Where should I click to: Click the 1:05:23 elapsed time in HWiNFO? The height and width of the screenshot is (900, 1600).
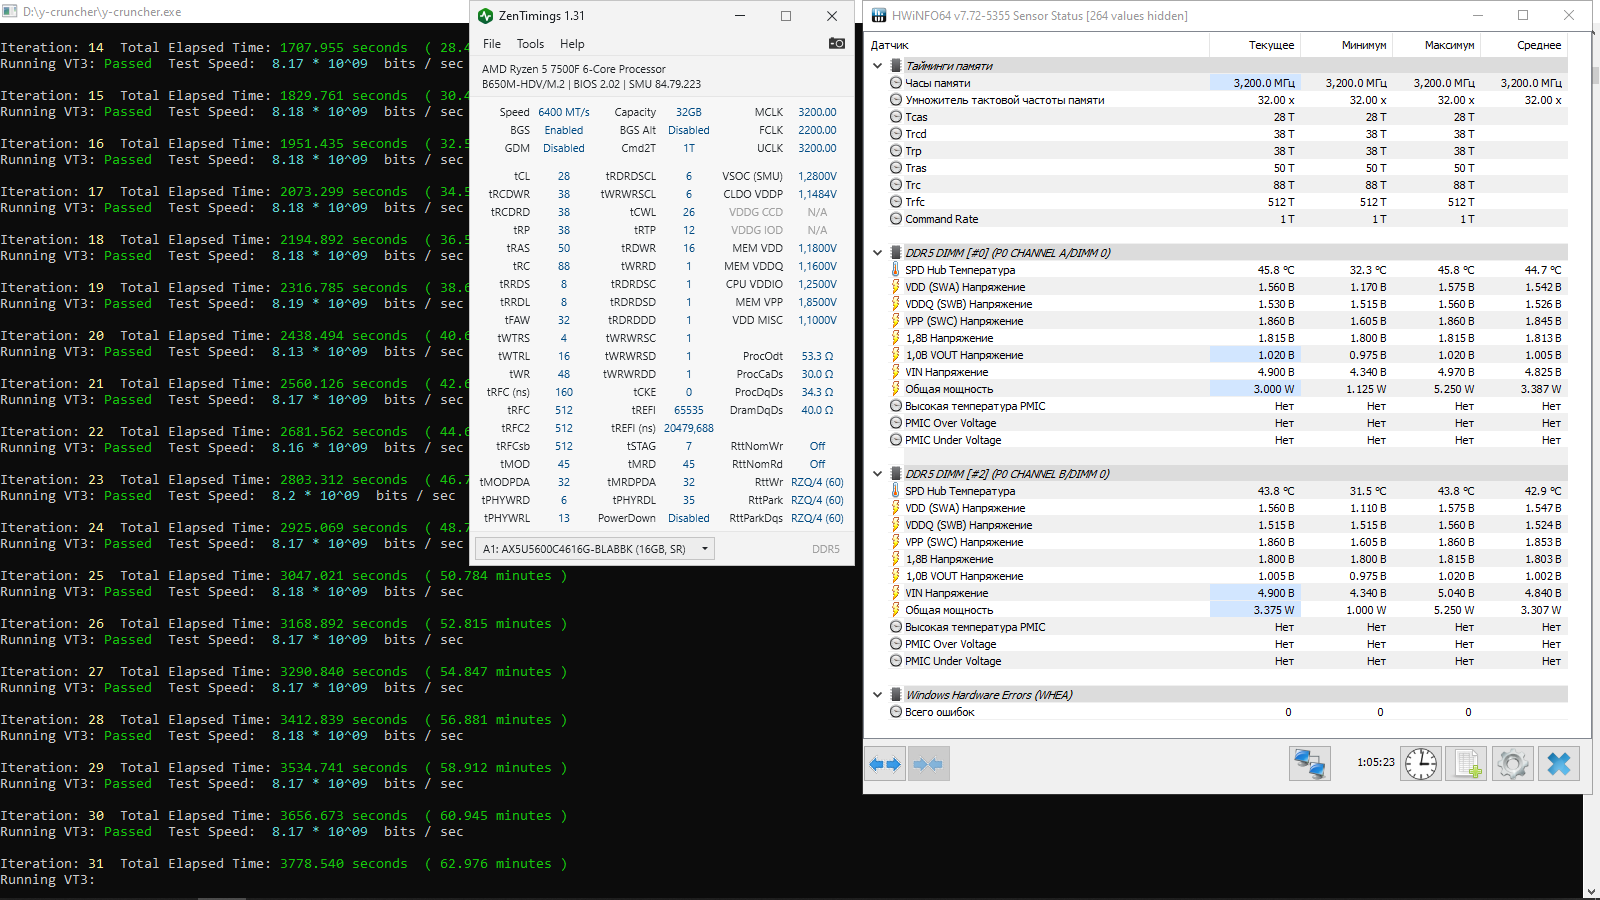click(1376, 762)
